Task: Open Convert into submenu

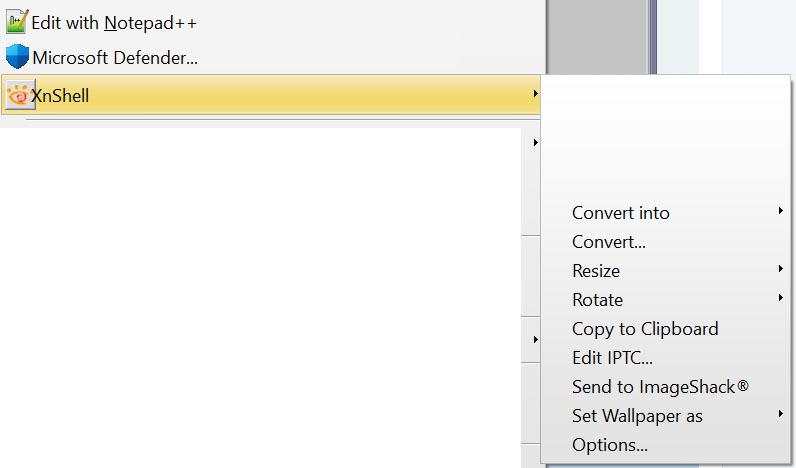Action: click(x=620, y=213)
